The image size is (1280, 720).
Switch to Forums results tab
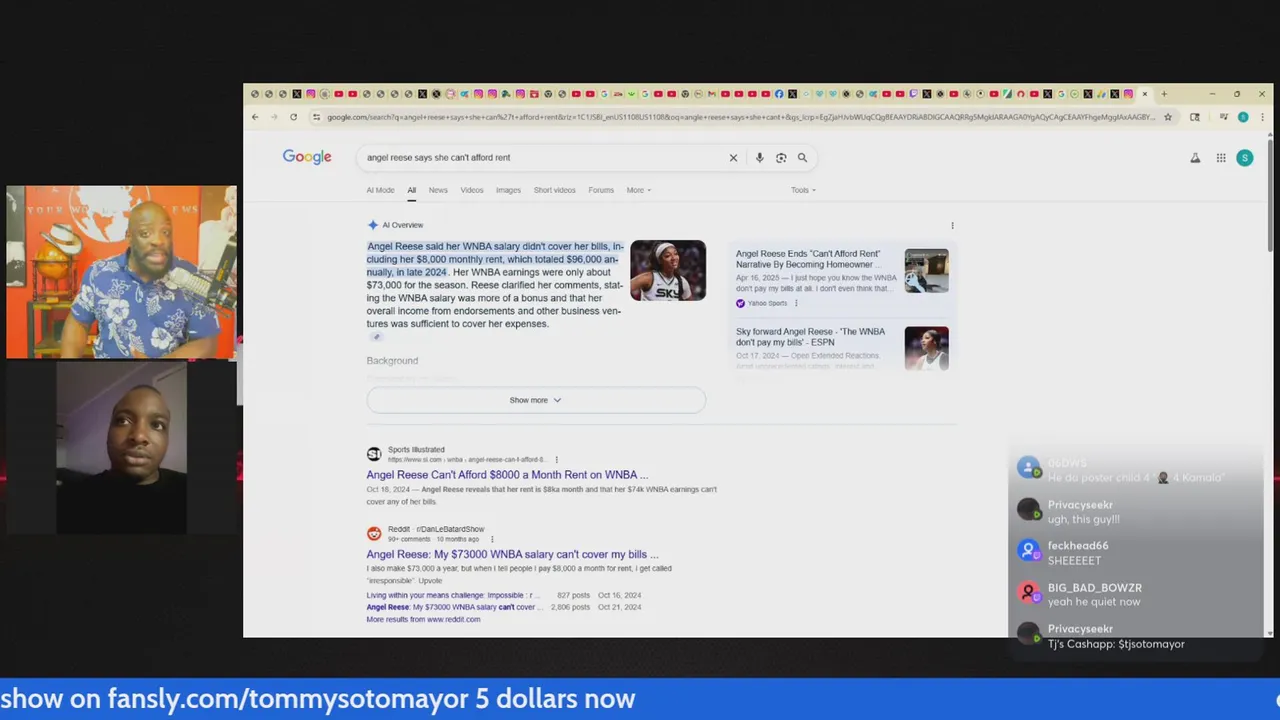click(601, 190)
